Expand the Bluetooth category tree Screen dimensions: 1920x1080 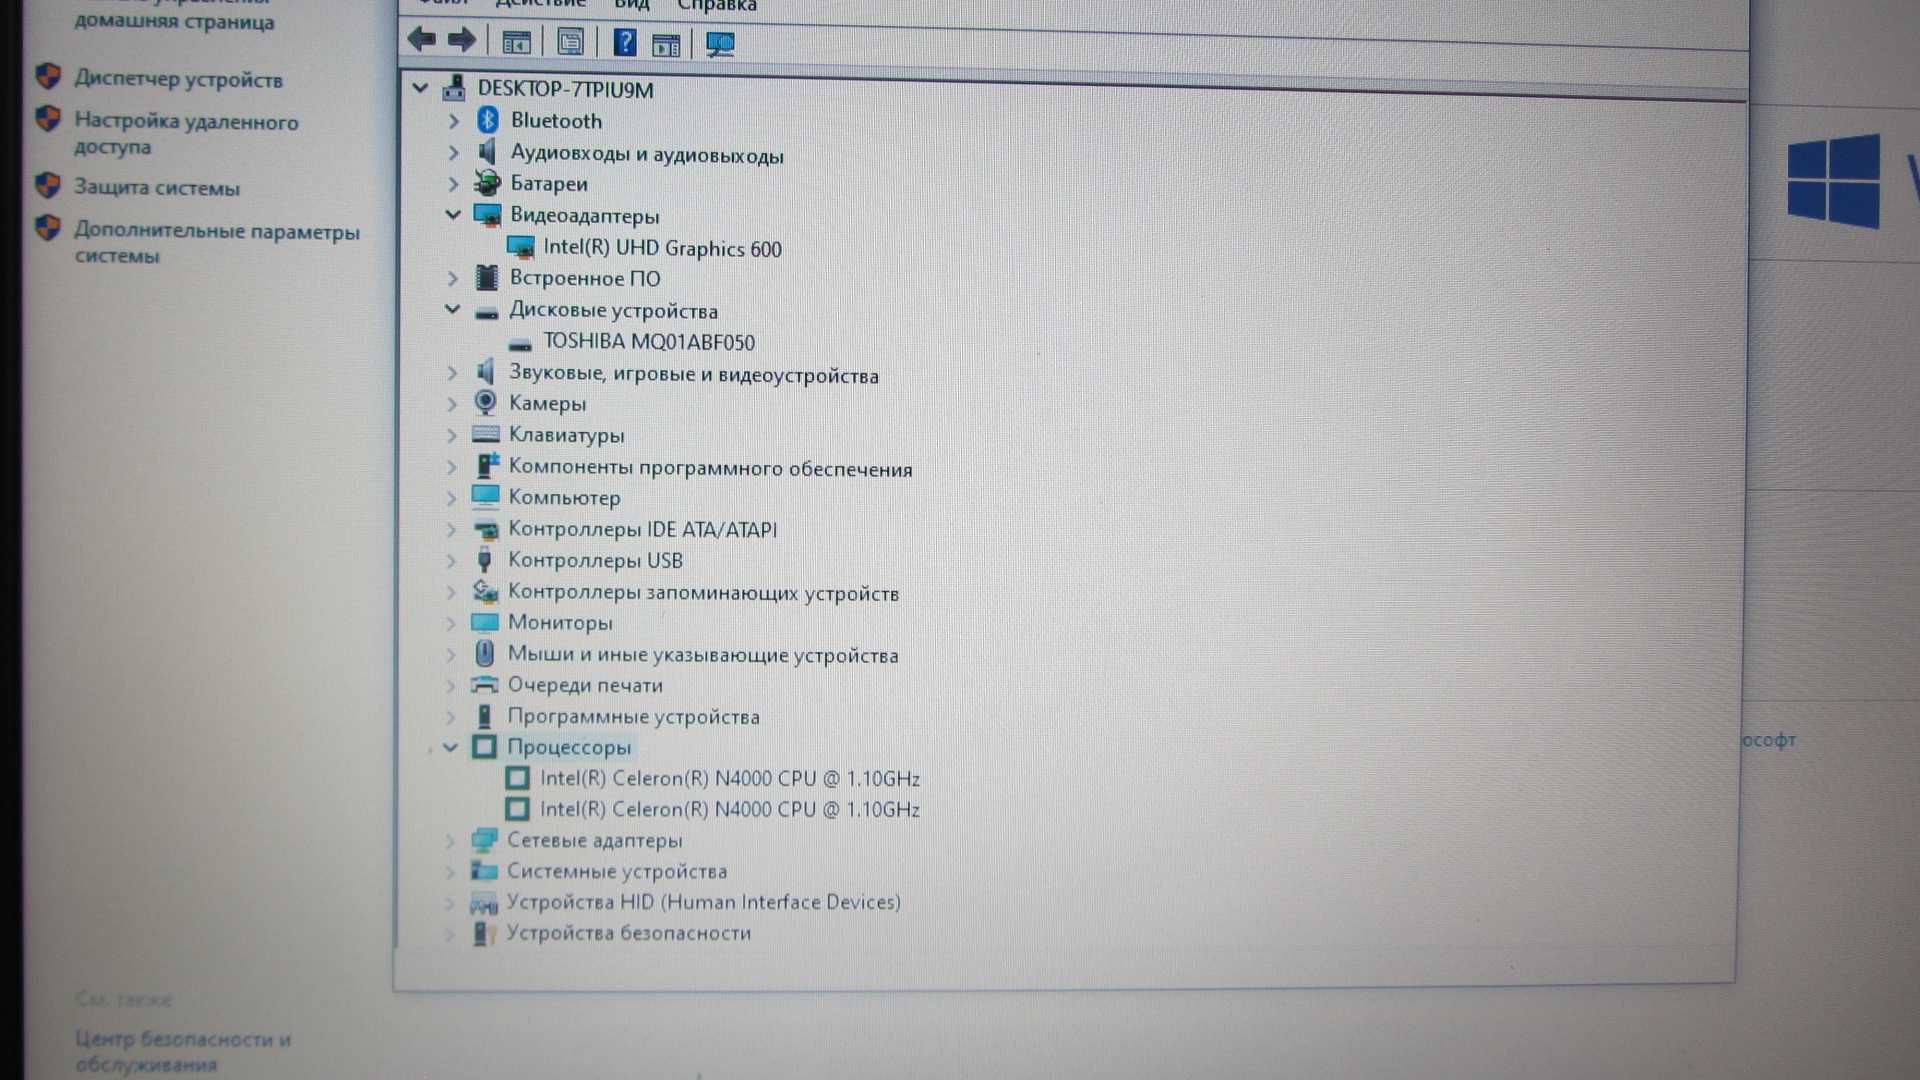pos(455,120)
